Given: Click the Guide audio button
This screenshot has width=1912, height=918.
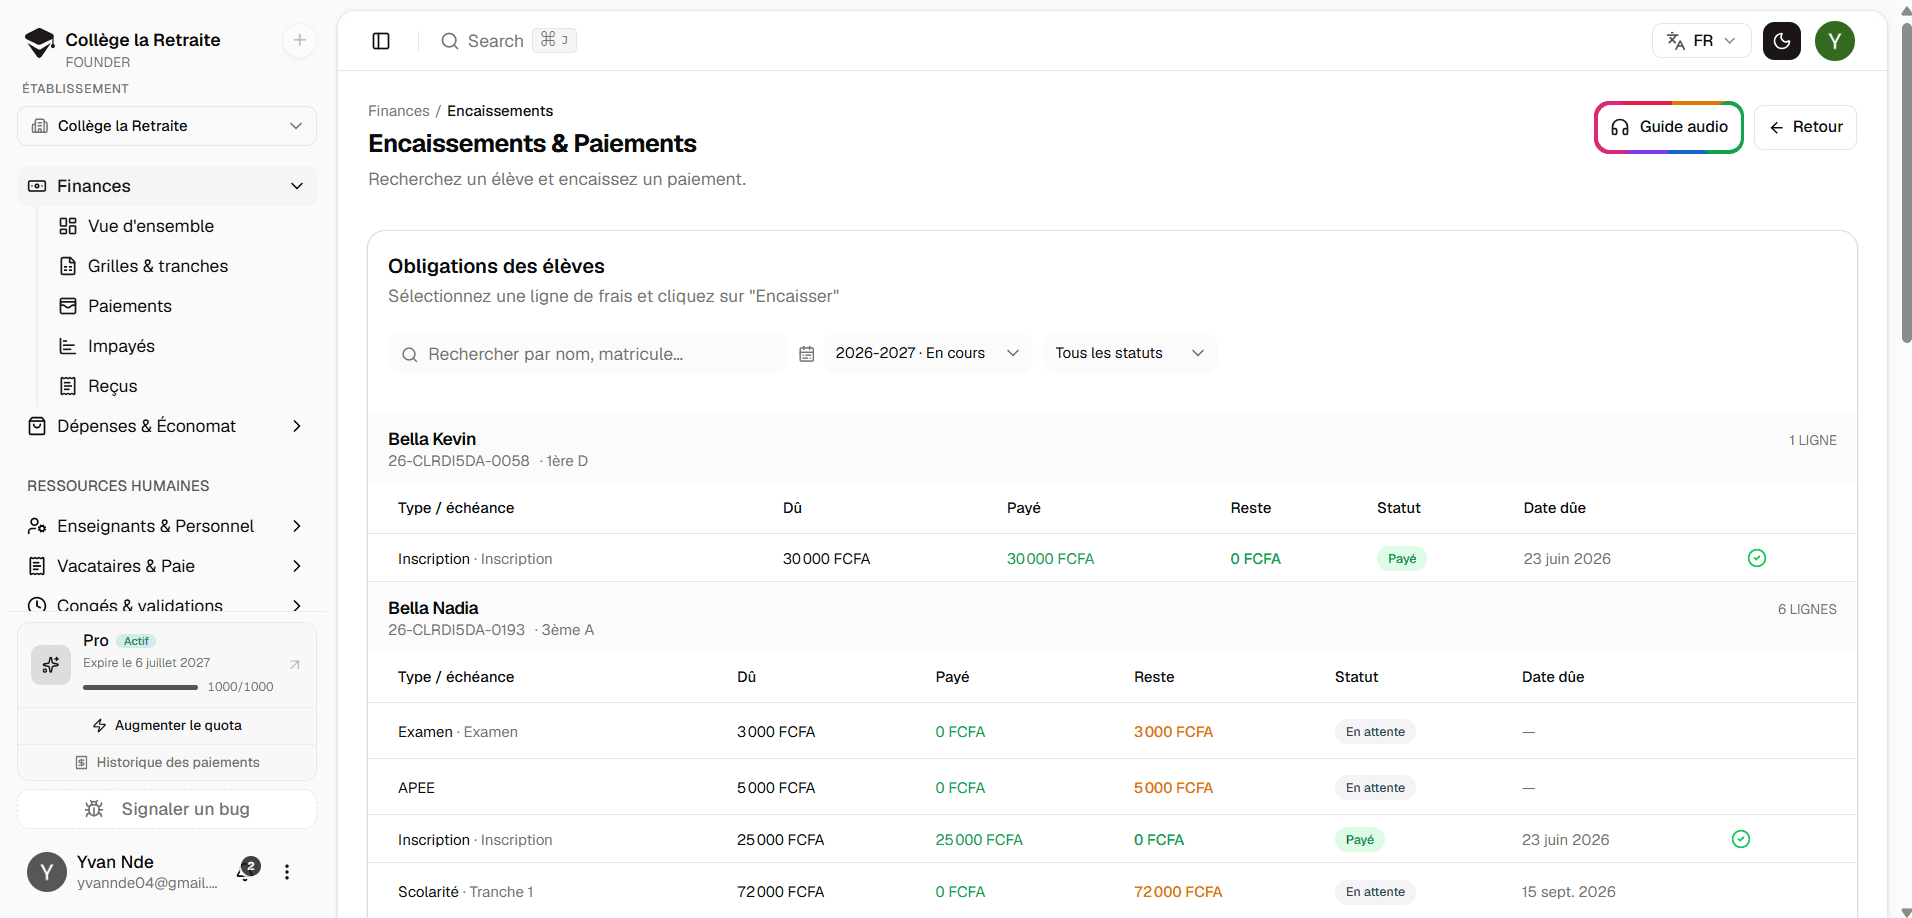Looking at the screenshot, I should click(1669, 127).
